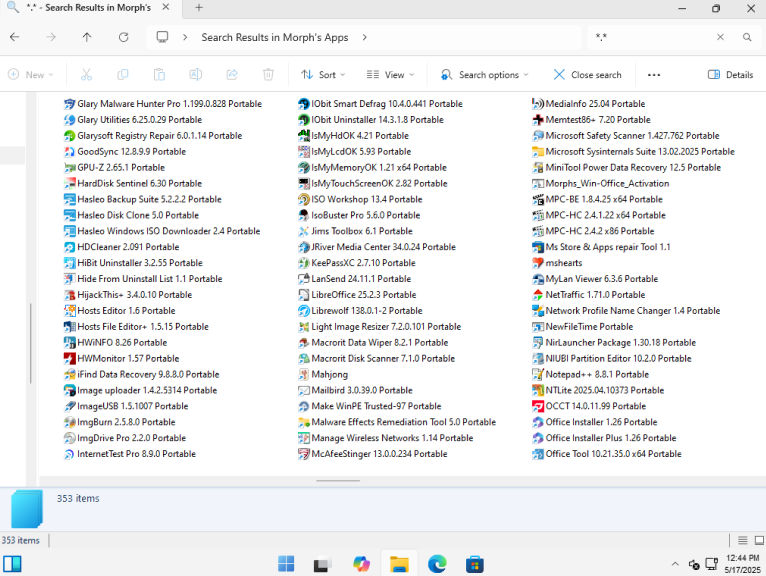Image resolution: width=766 pixels, height=576 pixels.
Task: Select the Notepad++ 8.8.1 Portable icon
Action: 538,375
